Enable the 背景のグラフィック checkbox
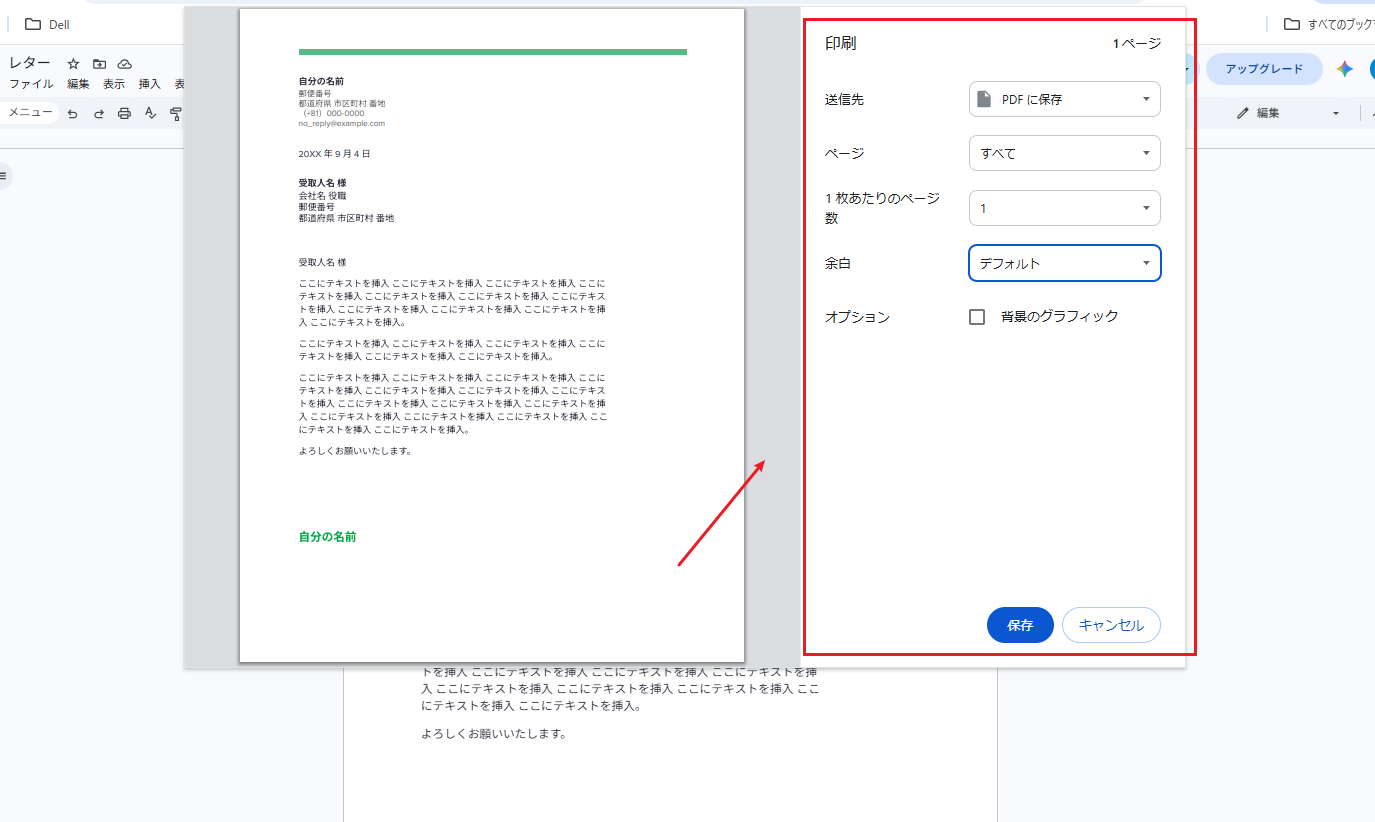Screen dimensions: 1375x822 pyautogui.click(x=977, y=317)
